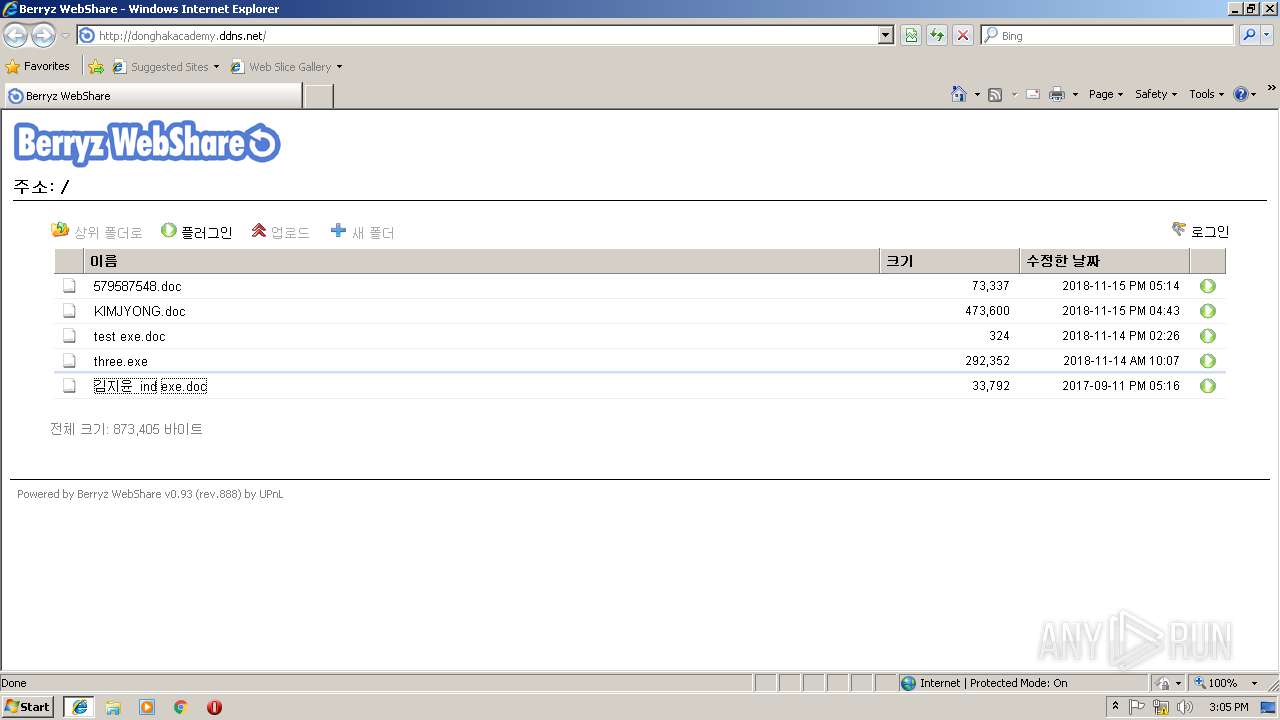Expand Print button dropdown arrow
Image resolution: width=1280 pixels, height=720 pixels.
coord(1075,95)
